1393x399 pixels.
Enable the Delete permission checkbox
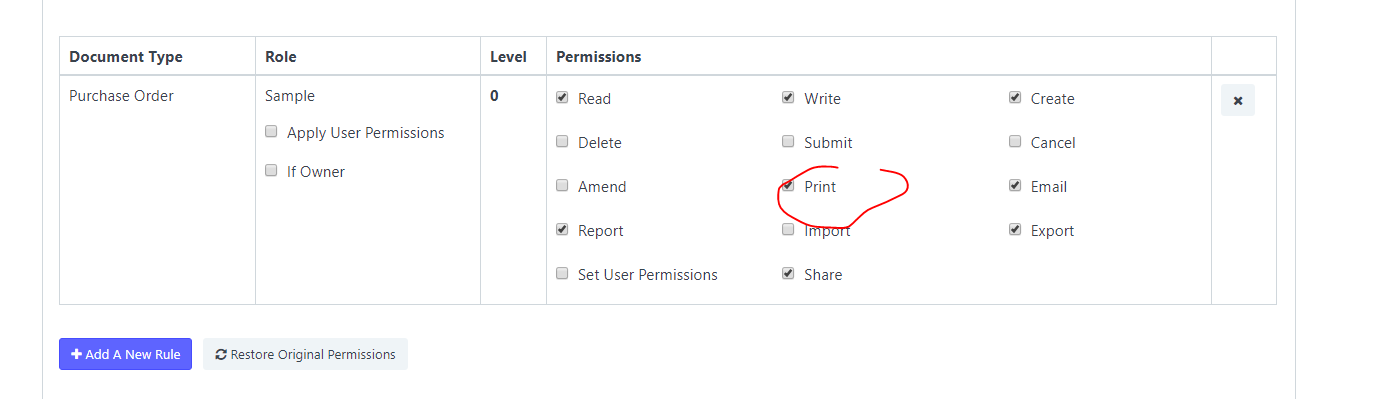pyautogui.click(x=562, y=142)
